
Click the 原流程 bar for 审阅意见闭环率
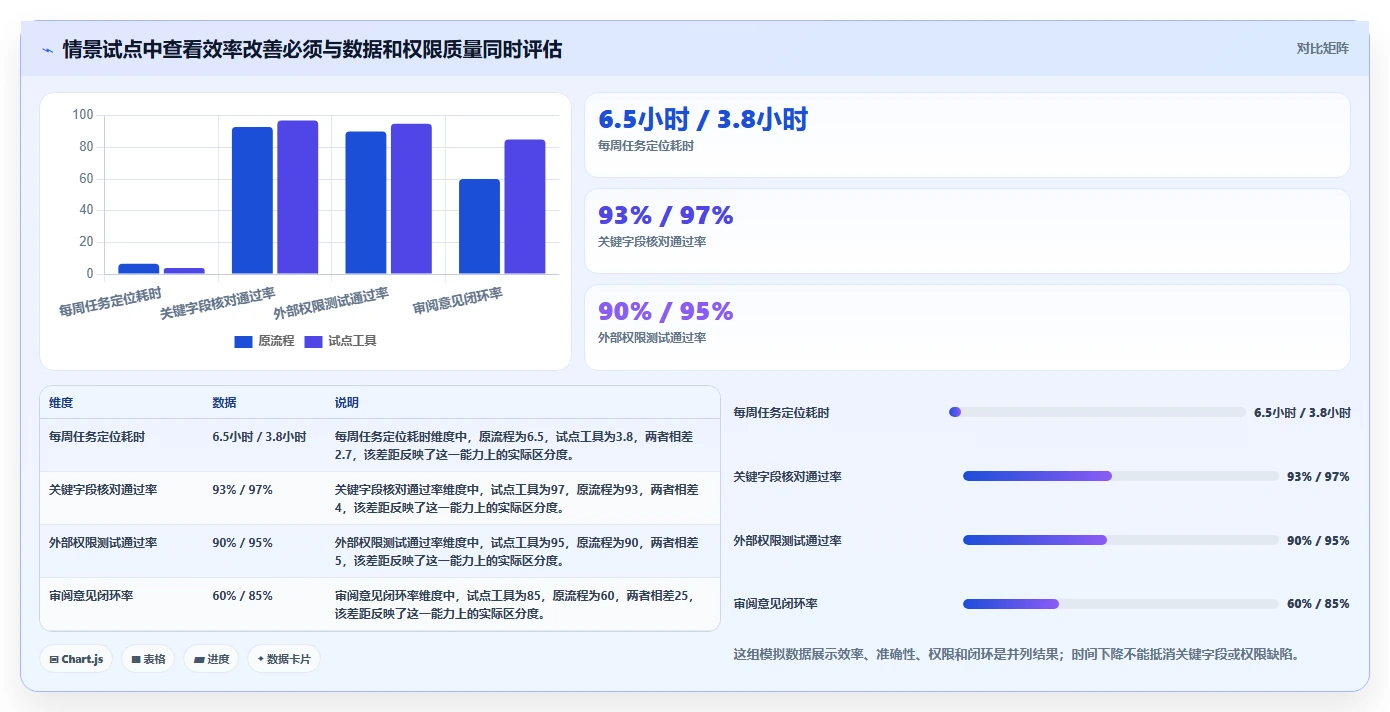(x=479, y=227)
